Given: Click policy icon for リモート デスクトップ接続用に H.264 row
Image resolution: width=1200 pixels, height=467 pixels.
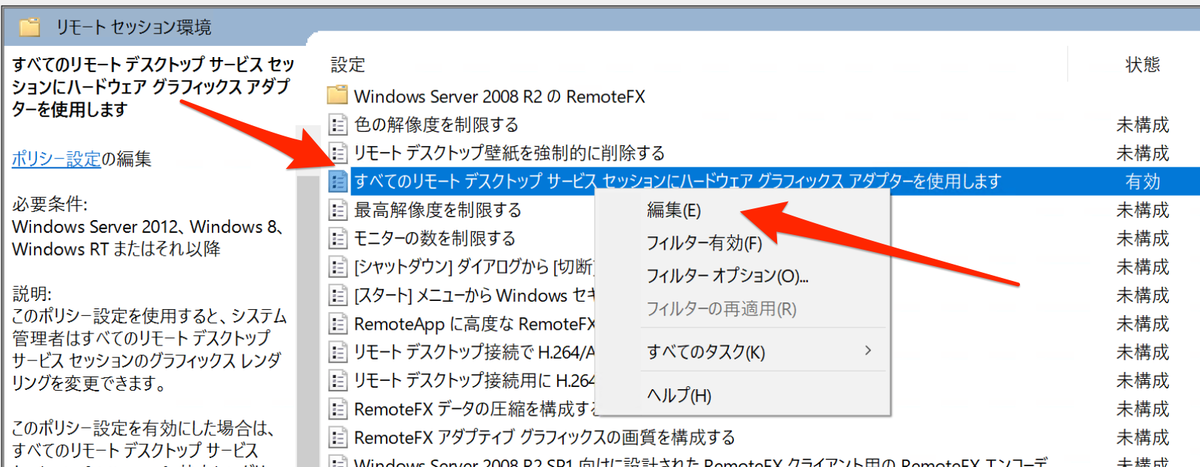Looking at the screenshot, I should 337,380.
